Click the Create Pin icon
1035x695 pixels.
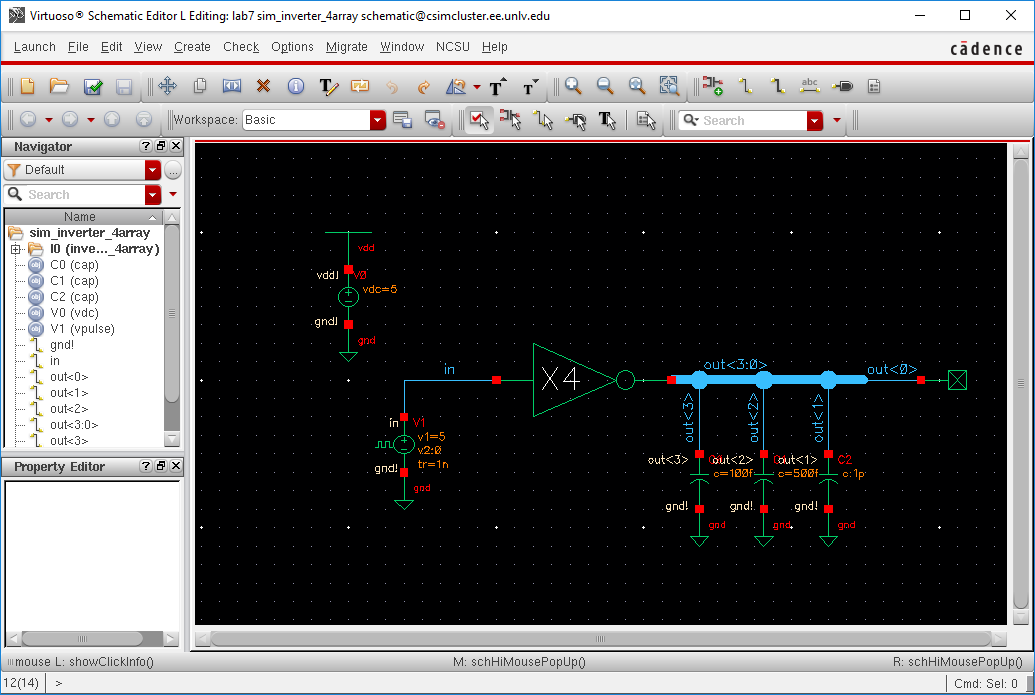843,87
